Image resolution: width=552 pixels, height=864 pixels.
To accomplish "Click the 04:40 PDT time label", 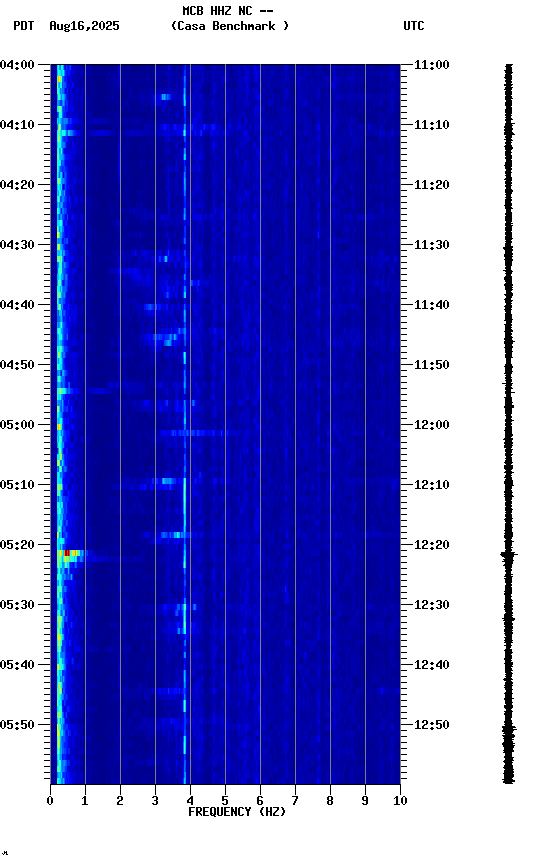I will coord(17,305).
